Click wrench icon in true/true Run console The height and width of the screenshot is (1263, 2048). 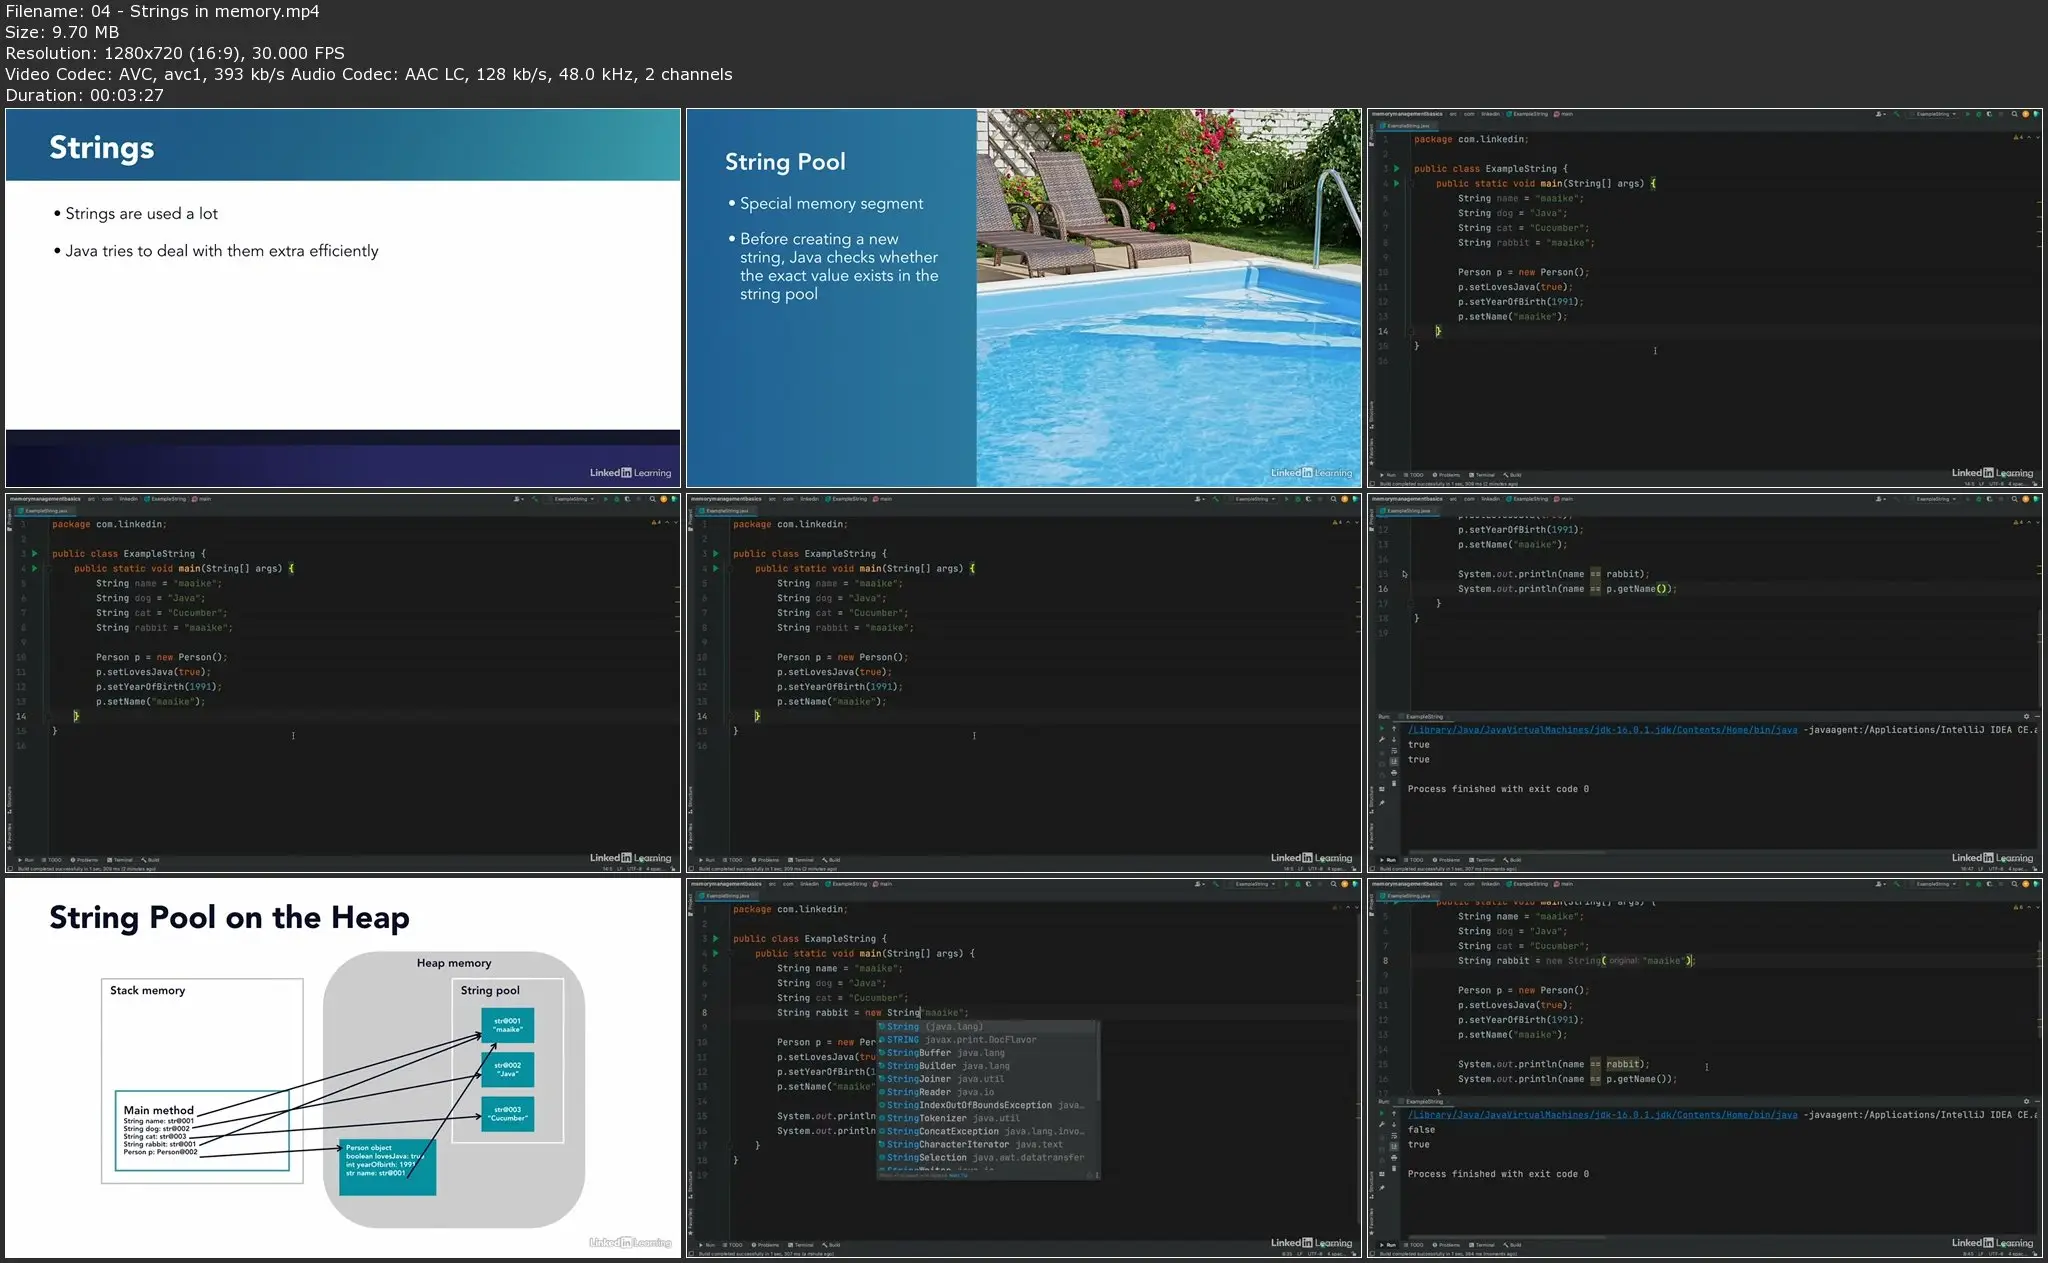point(1382,740)
